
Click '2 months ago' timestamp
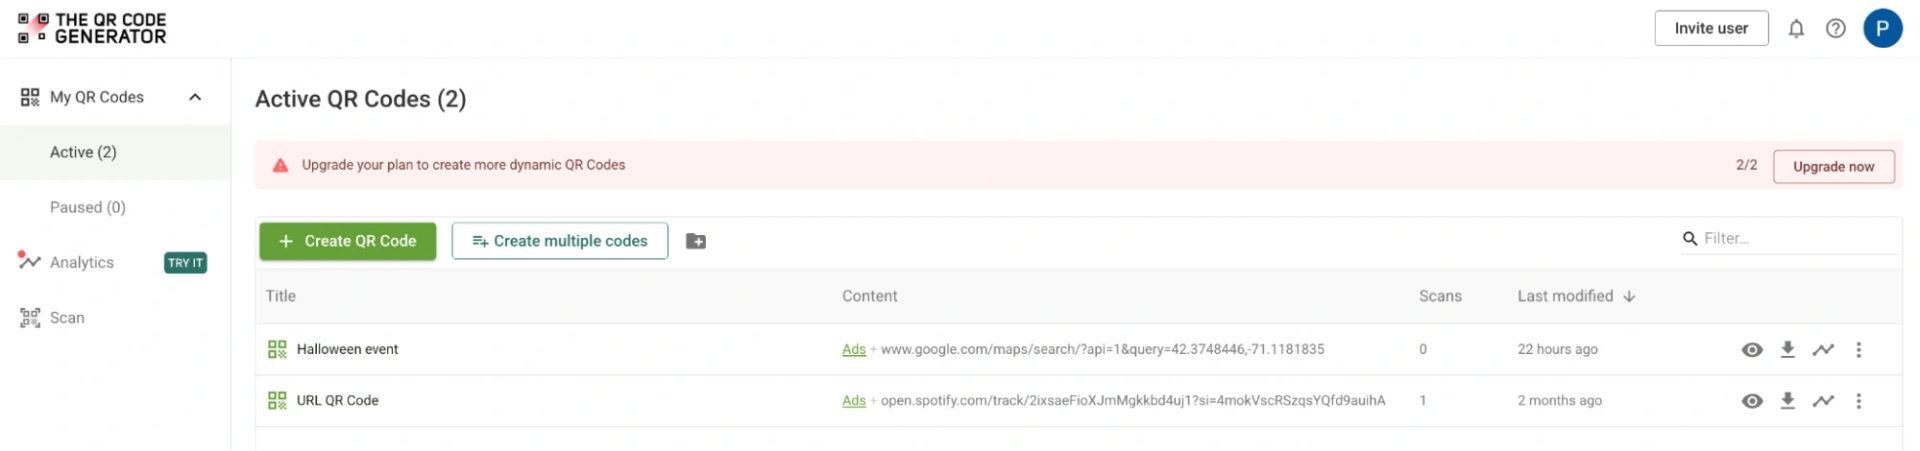[1560, 401]
